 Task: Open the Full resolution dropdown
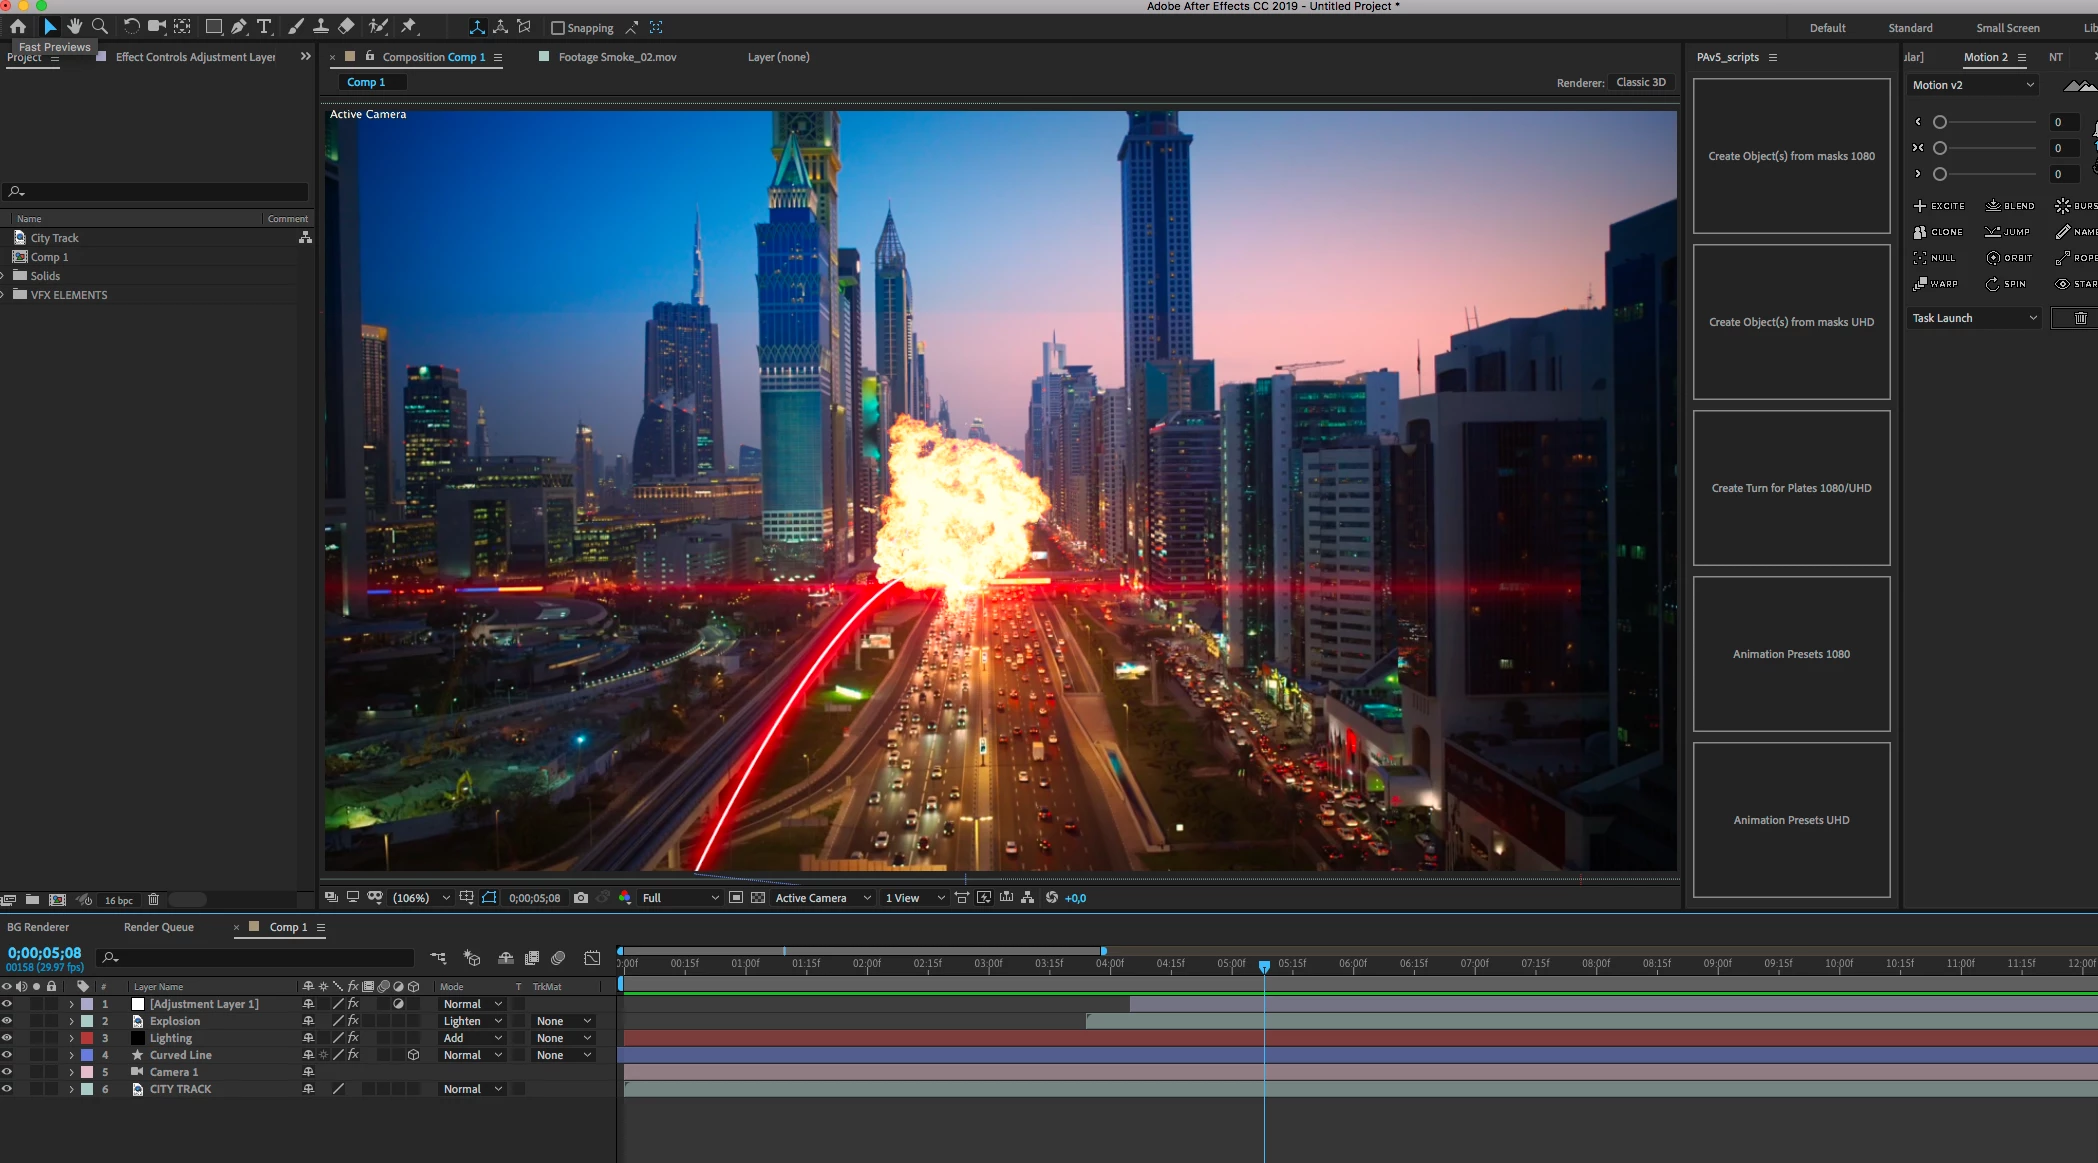680,898
